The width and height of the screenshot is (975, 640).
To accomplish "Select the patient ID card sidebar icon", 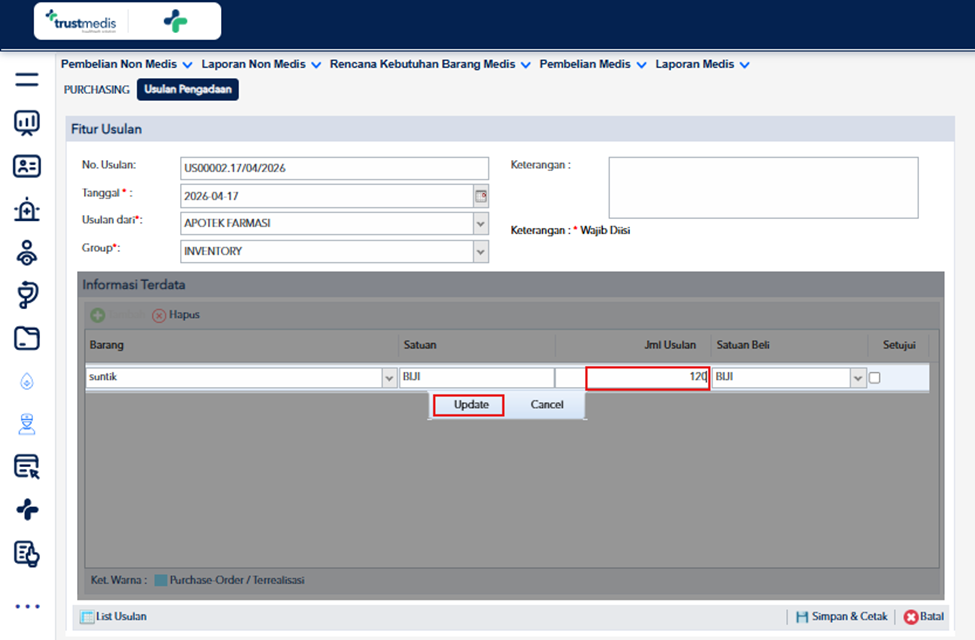I will 27,166.
